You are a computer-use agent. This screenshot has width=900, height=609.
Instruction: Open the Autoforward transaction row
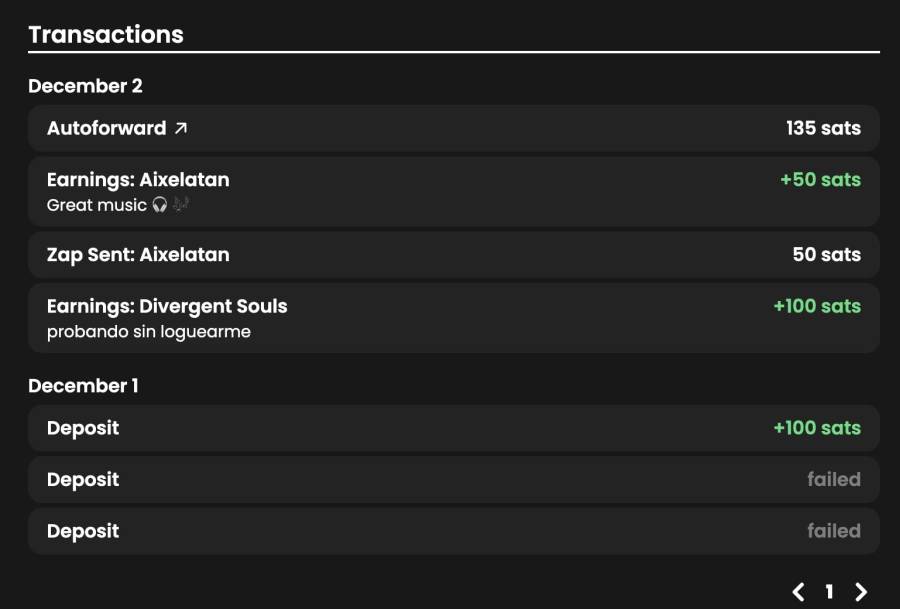[453, 128]
